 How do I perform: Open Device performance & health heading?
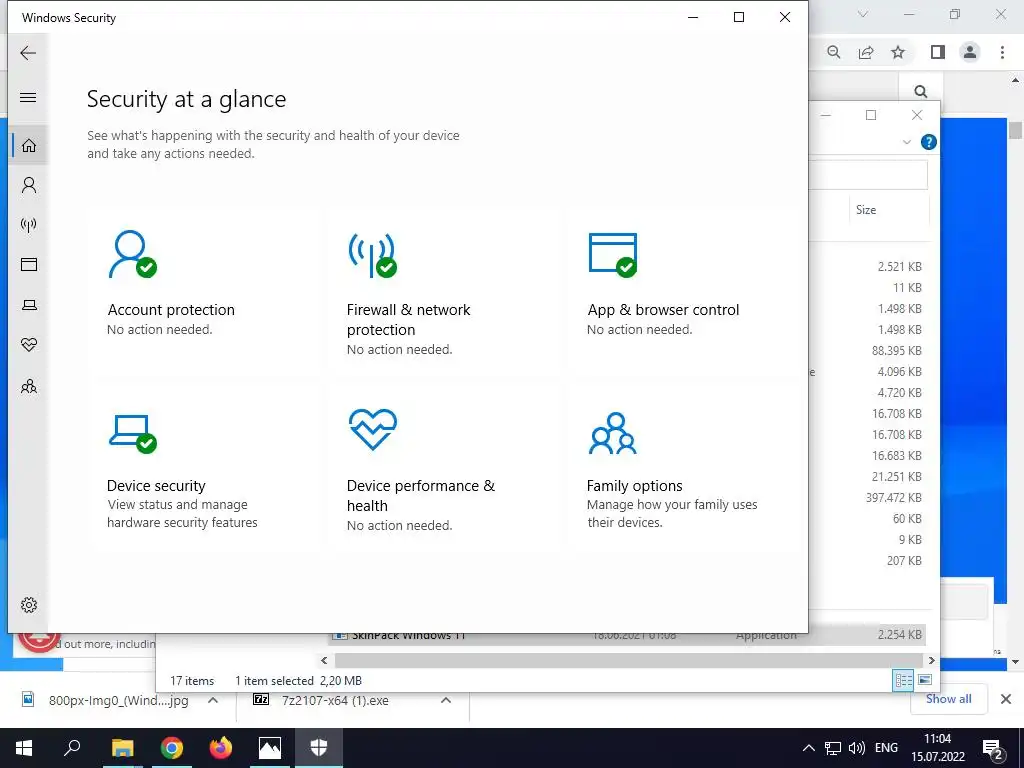421,496
